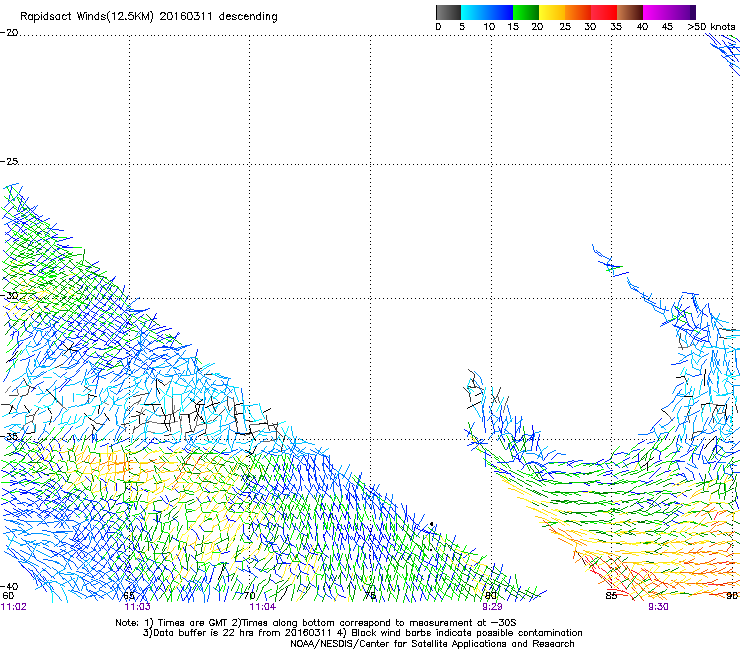
Task: Click the 9:30 swath time label
Action: pyautogui.click(x=658, y=607)
